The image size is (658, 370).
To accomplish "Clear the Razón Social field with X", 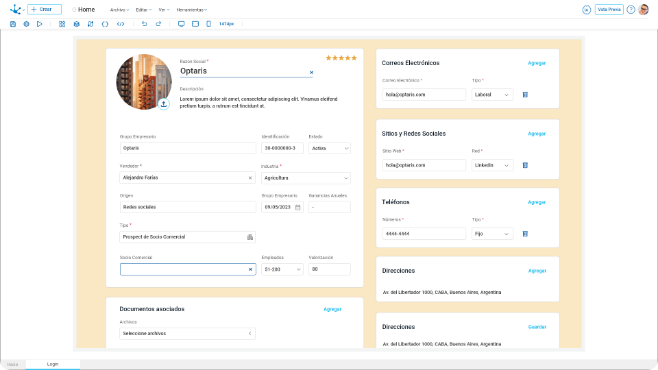I will (311, 73).
